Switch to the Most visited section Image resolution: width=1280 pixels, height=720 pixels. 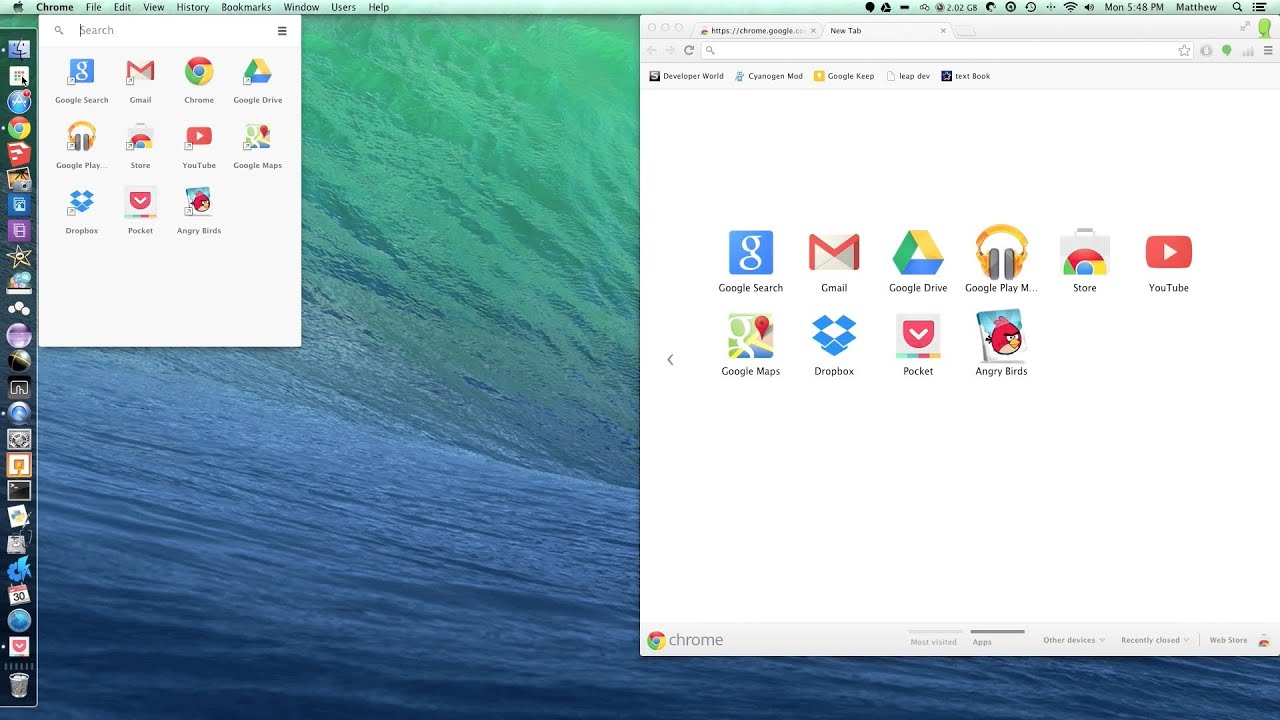click(x=934, y=641)
